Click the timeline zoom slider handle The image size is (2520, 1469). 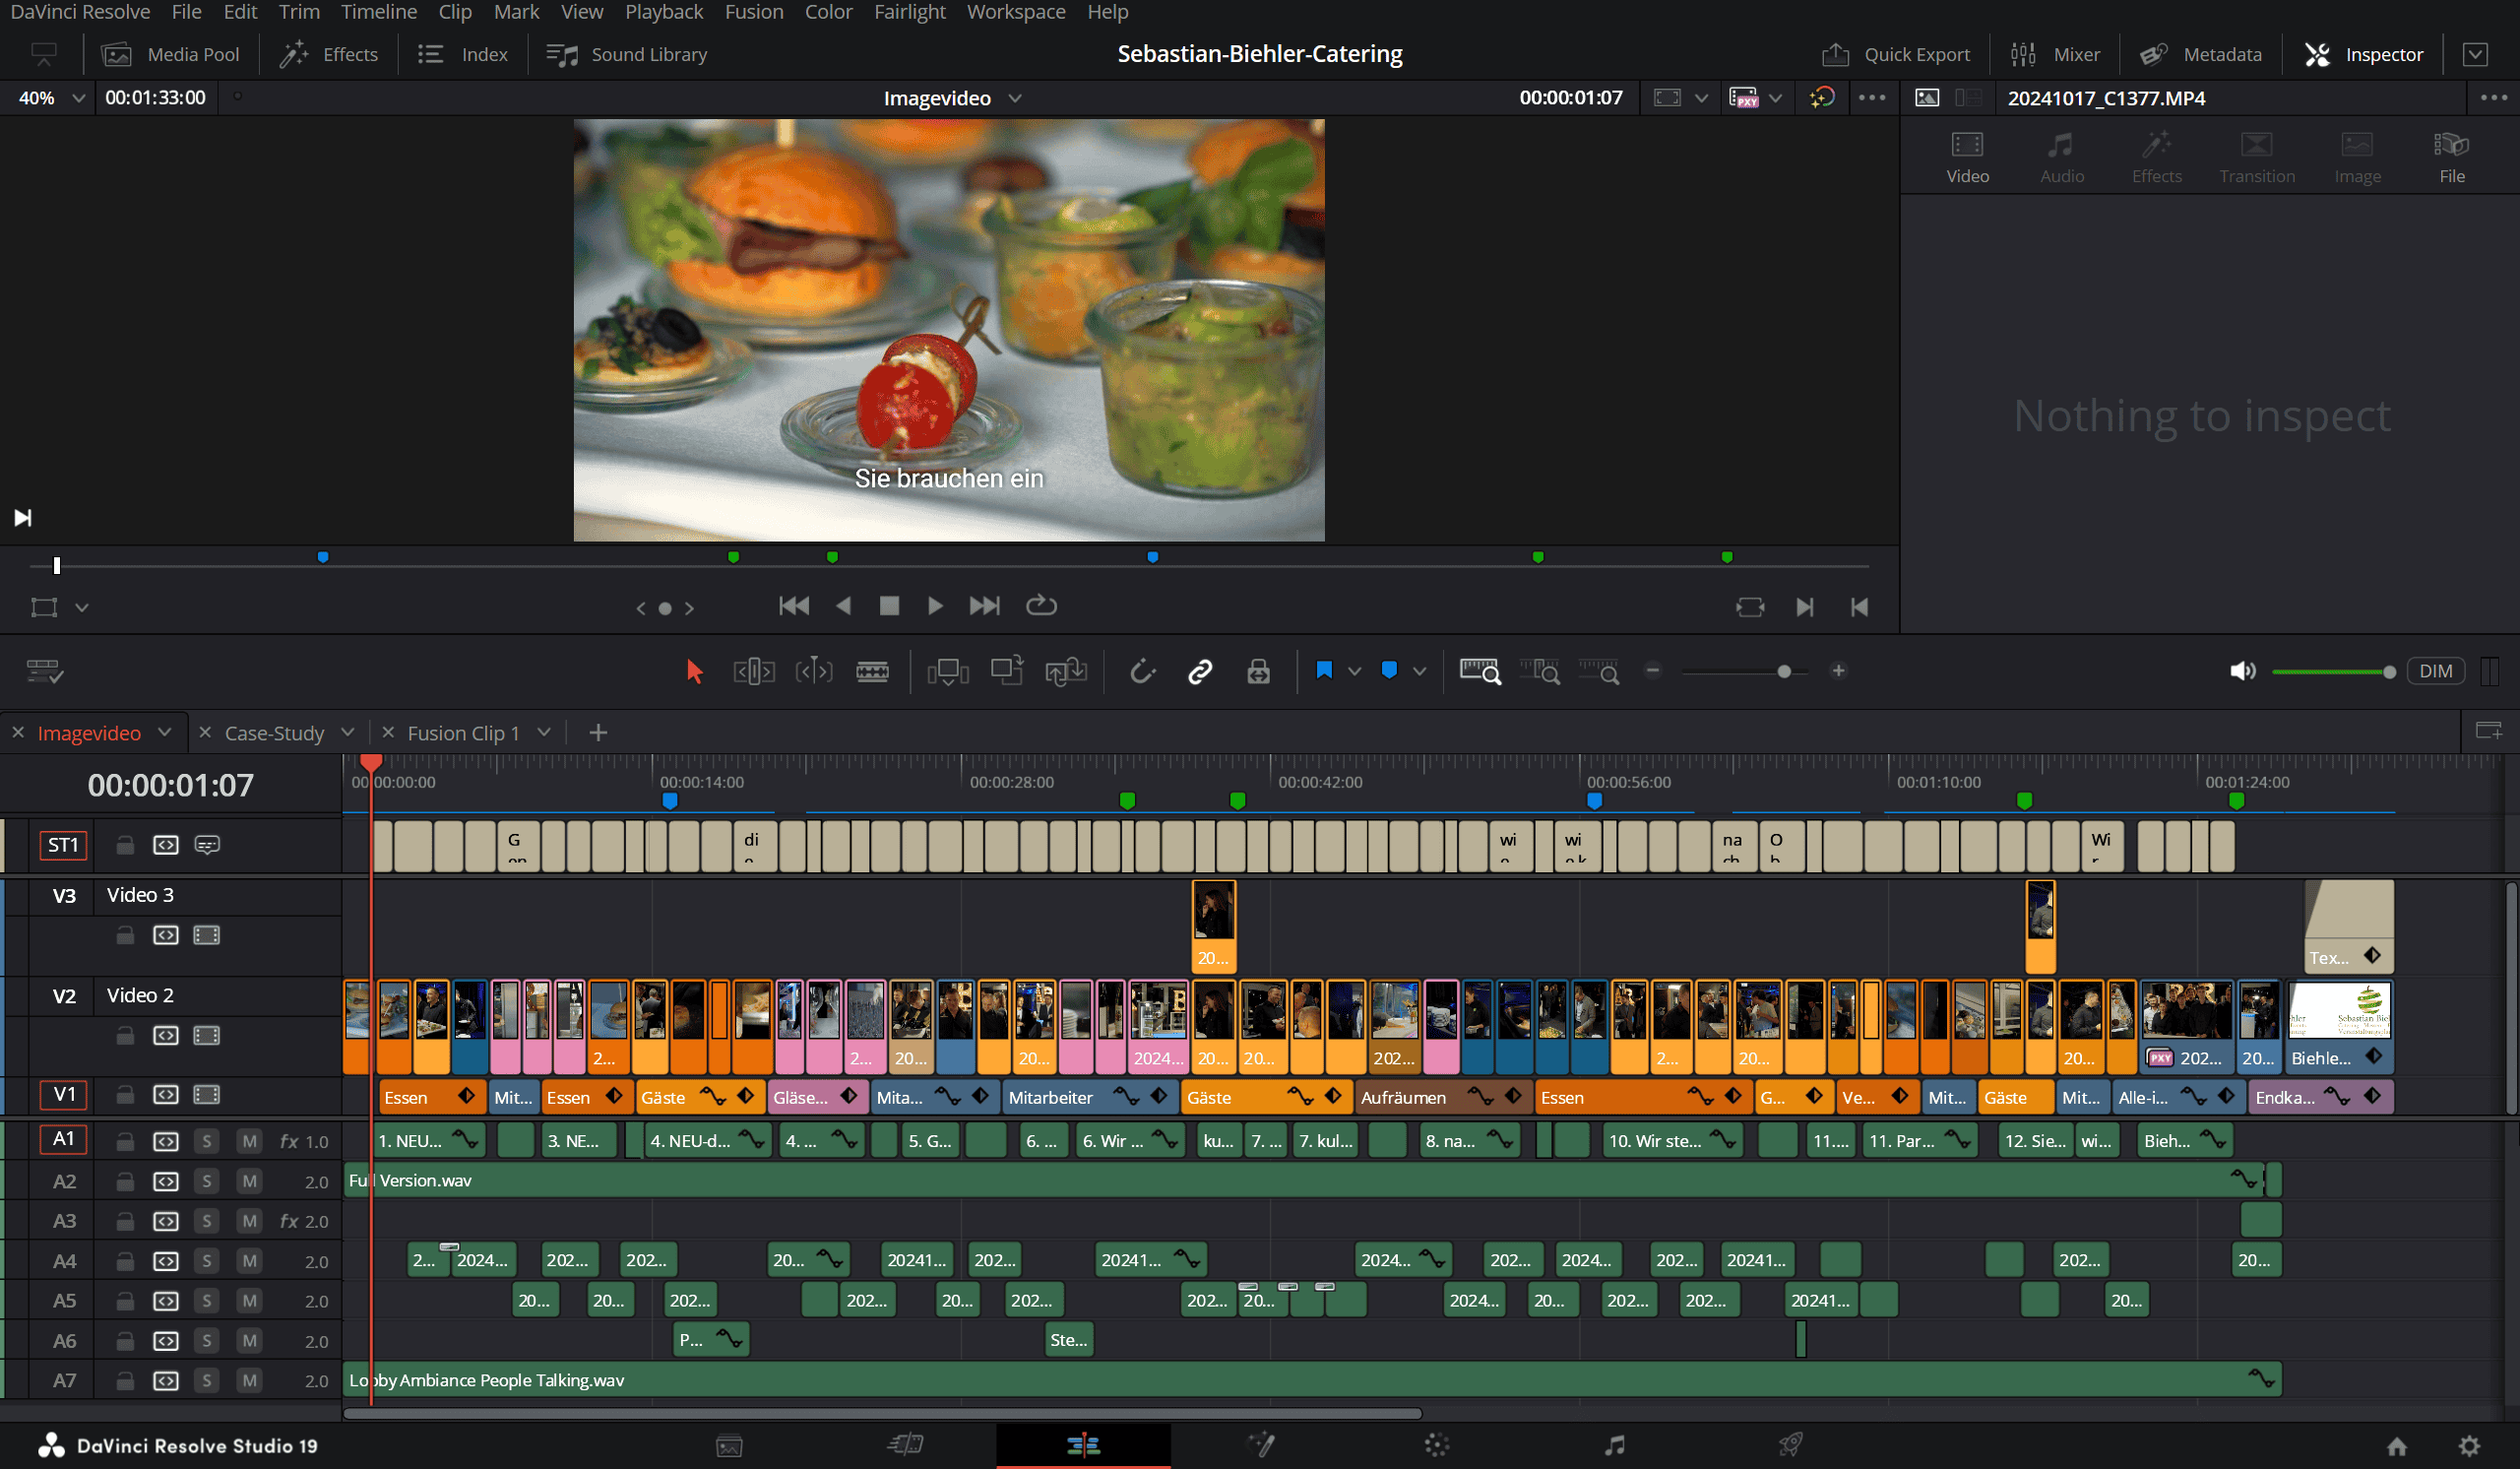pyautogui.click(x=1784, y=671)
